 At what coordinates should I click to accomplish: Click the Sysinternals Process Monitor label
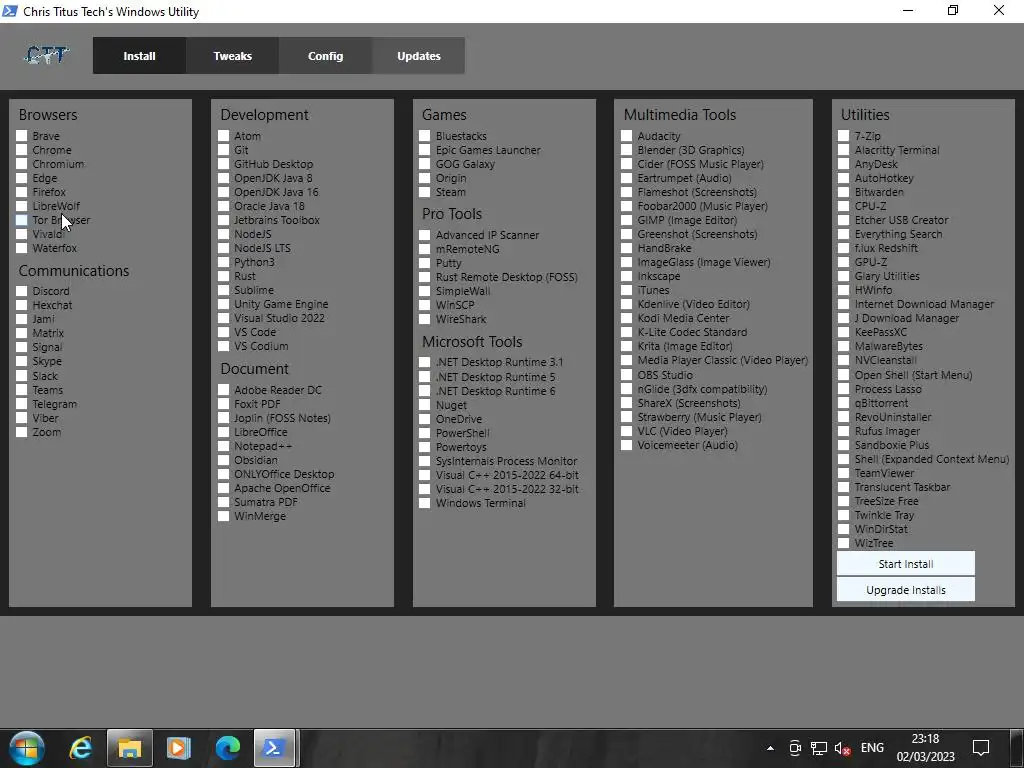point(507,461)
